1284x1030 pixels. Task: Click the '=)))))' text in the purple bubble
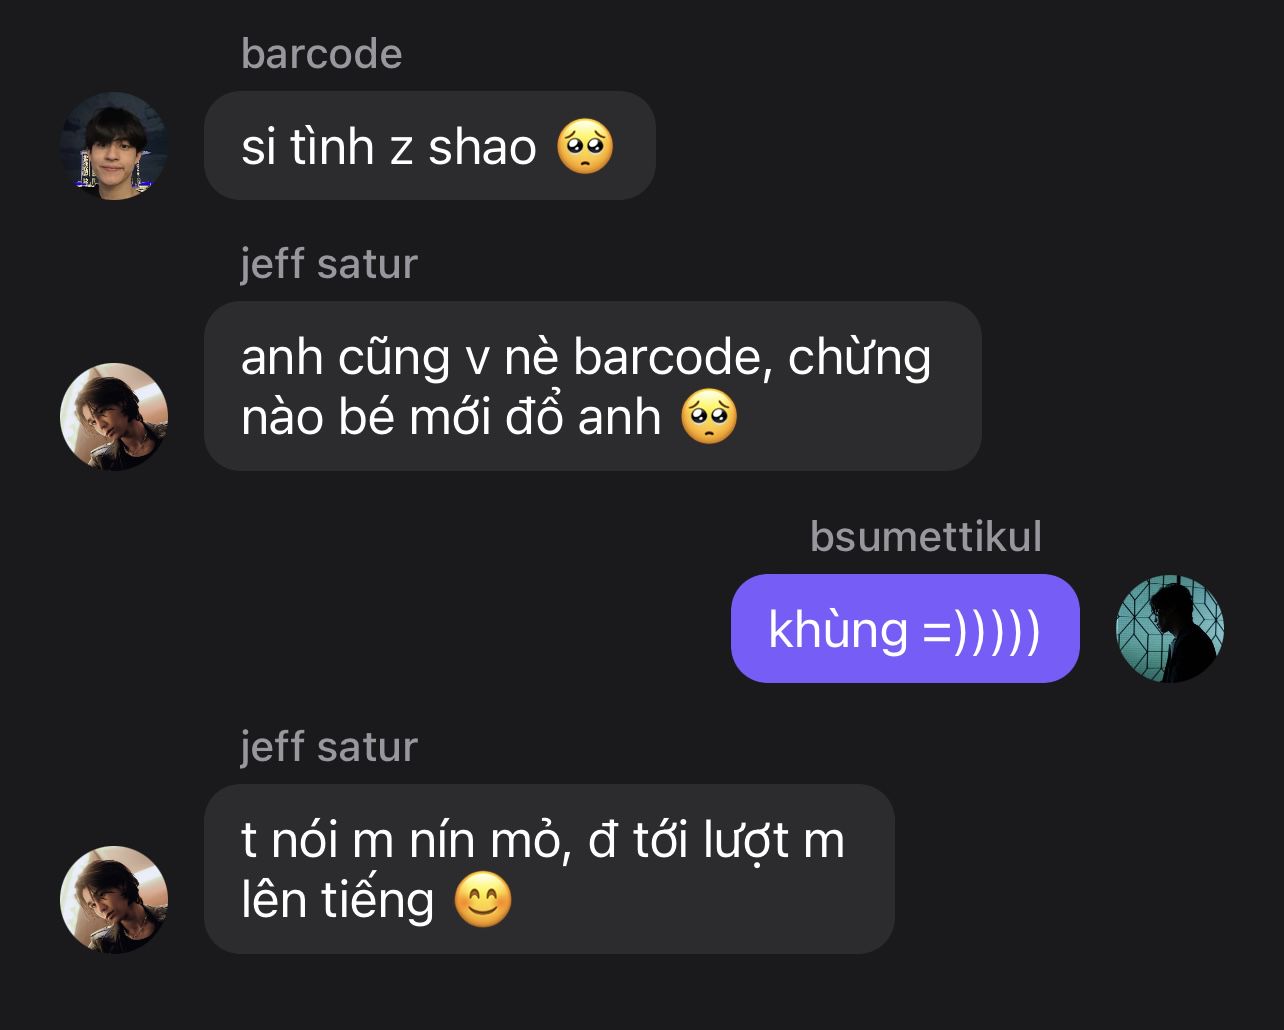click(x=982, y=630)
